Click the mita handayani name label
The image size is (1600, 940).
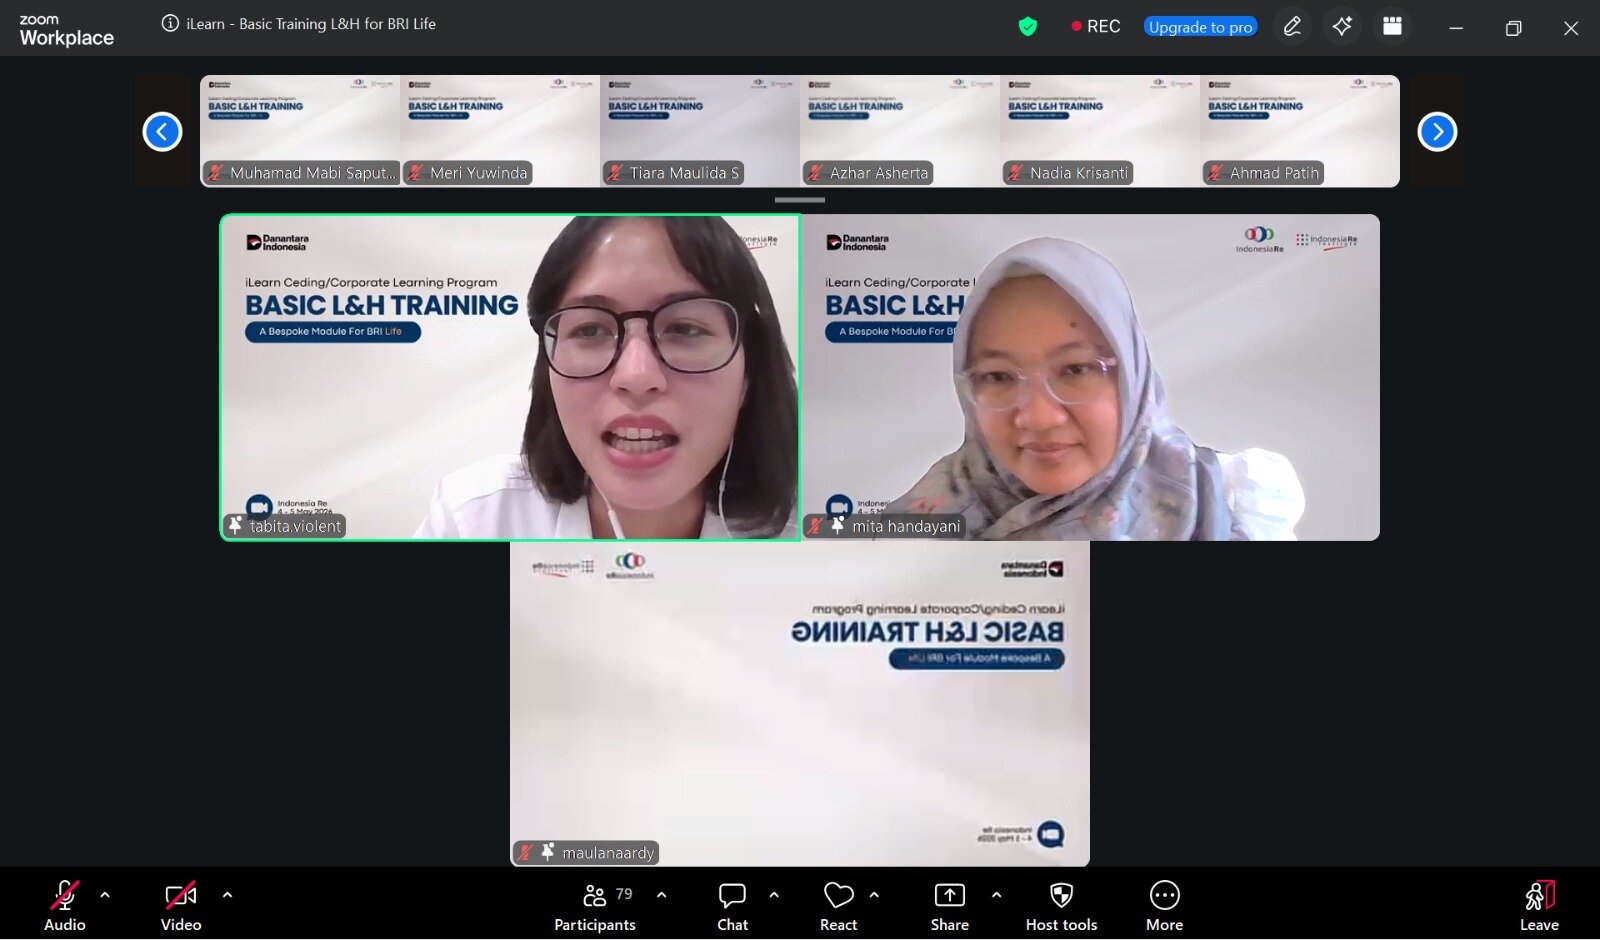point(906,526)
